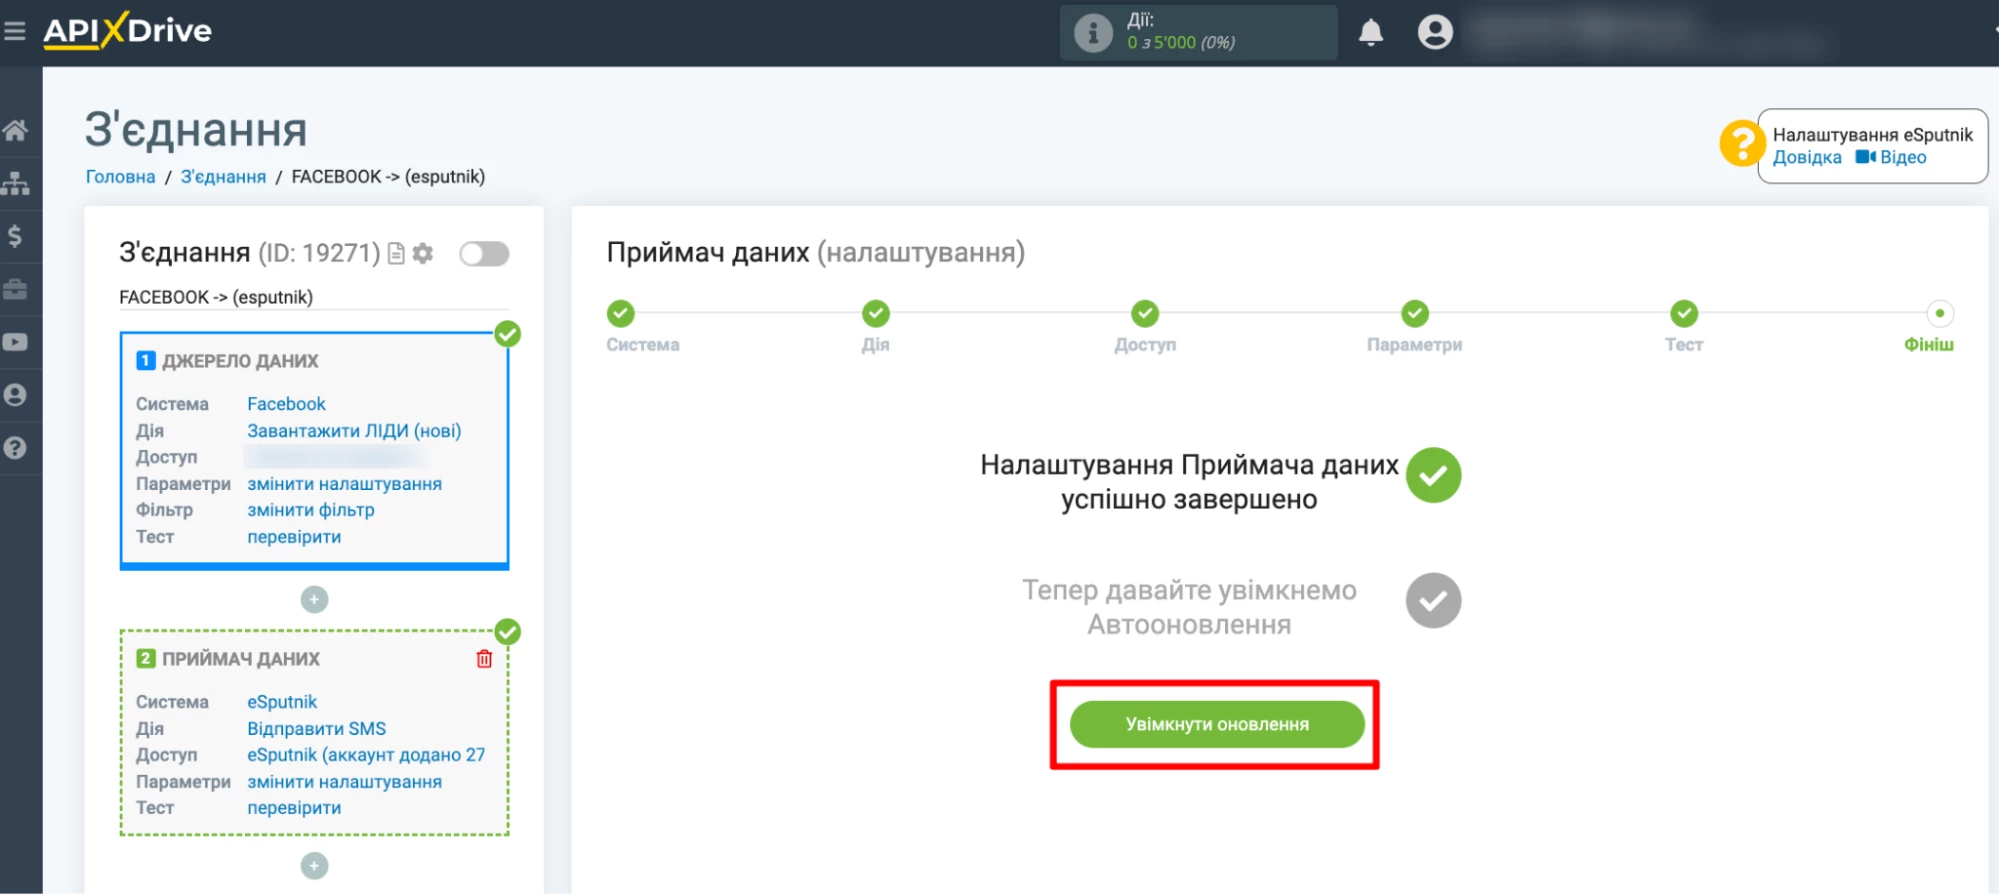Open user profile avatar in header
The image size is (1999, 895).
[x=1435, y=32]
